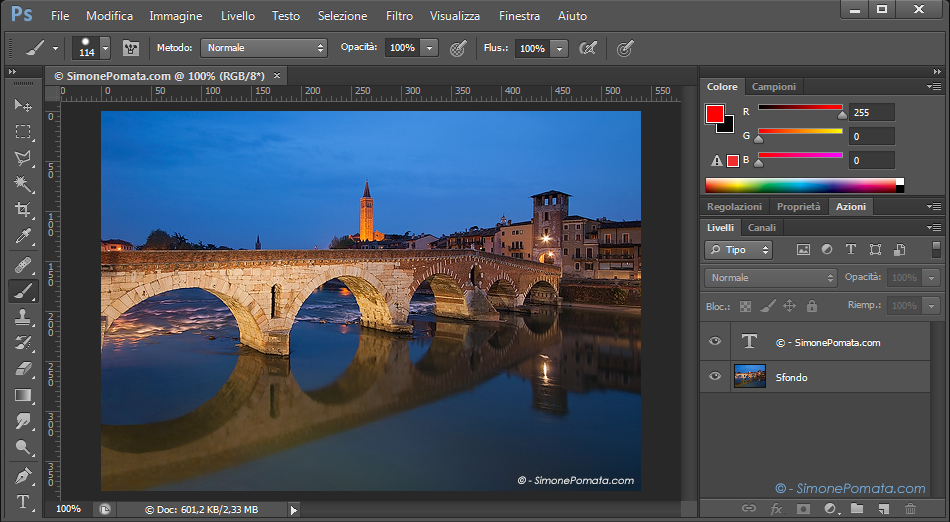Toggle shape layer filter

coord(875,249)
